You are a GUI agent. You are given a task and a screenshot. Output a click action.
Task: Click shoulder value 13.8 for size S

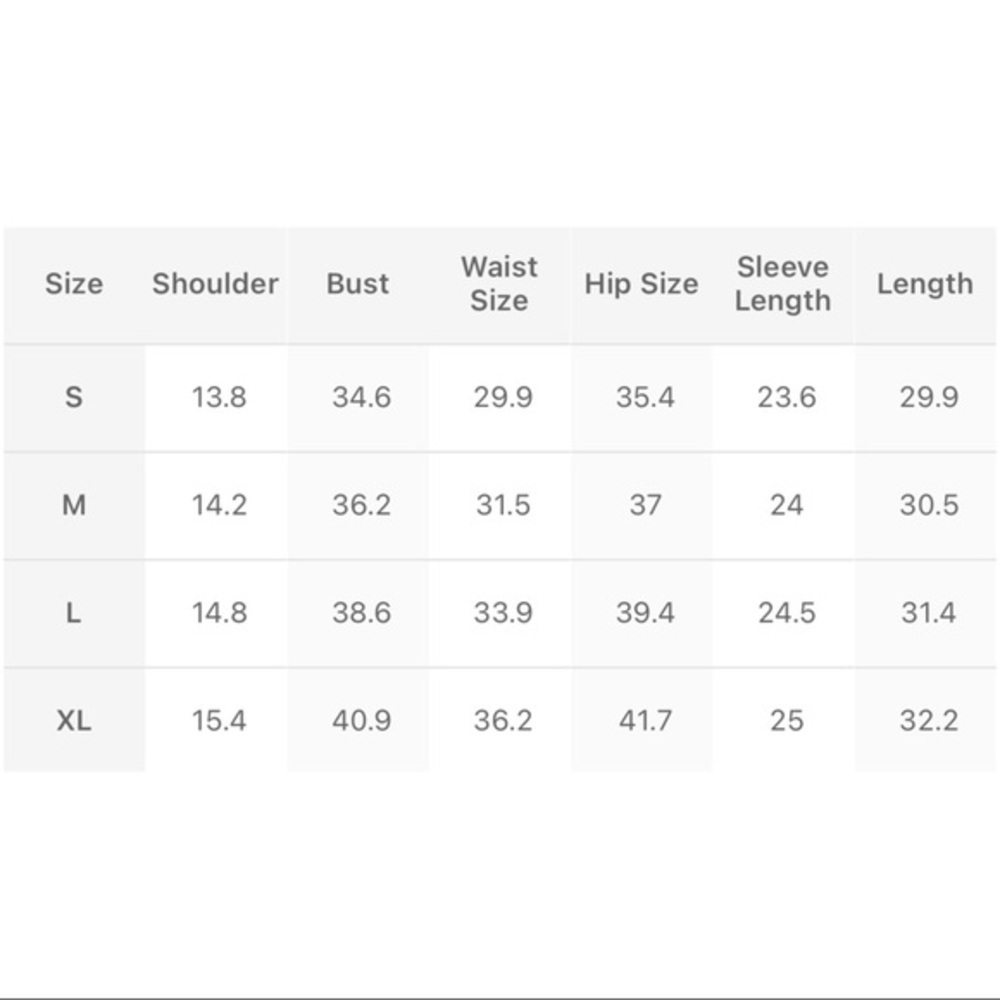tap(219, 397)
